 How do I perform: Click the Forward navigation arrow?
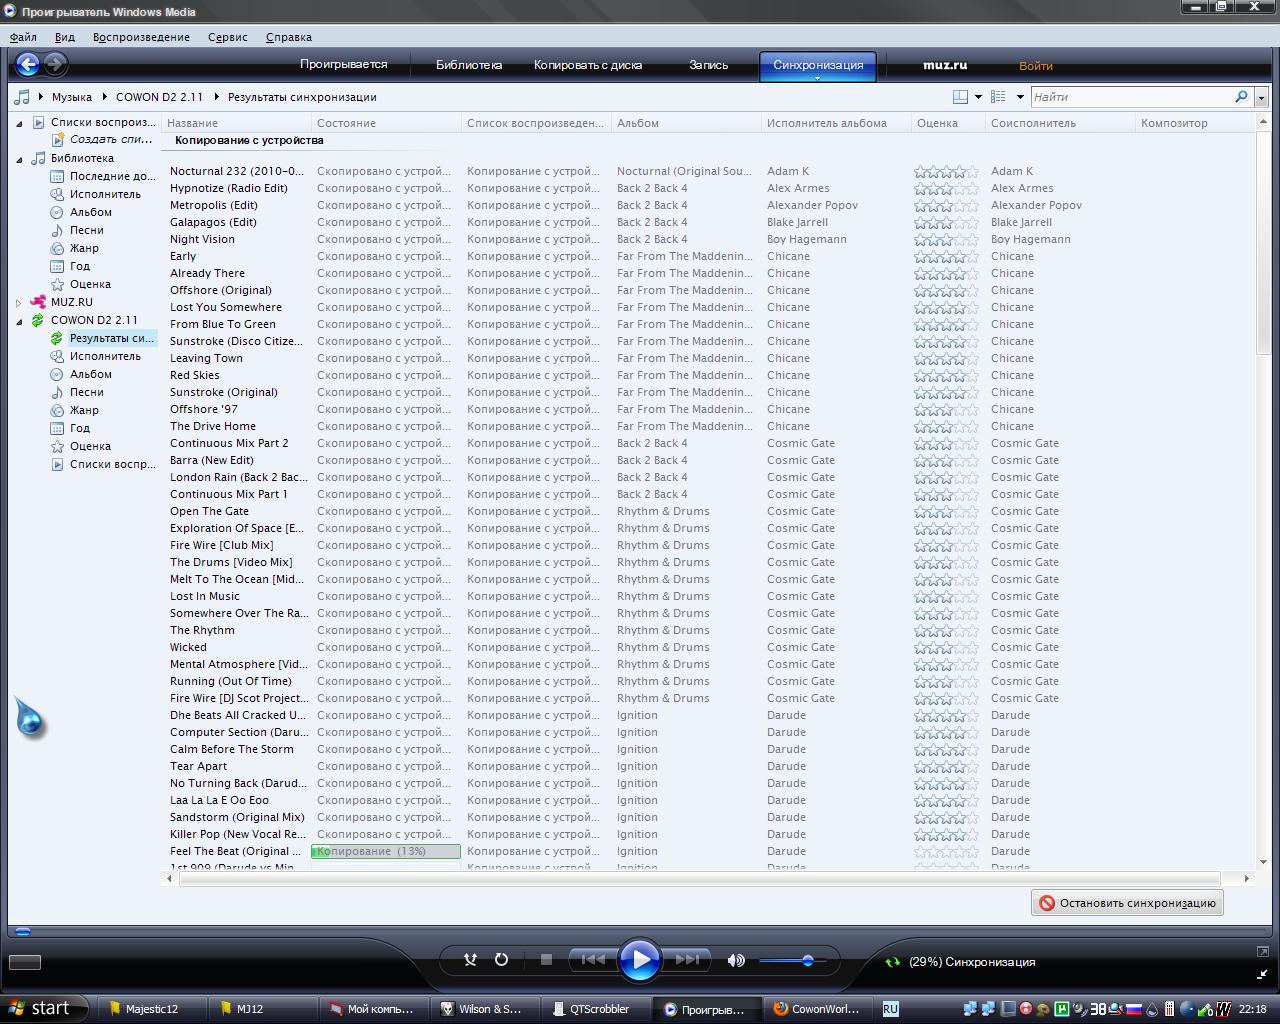56,65
